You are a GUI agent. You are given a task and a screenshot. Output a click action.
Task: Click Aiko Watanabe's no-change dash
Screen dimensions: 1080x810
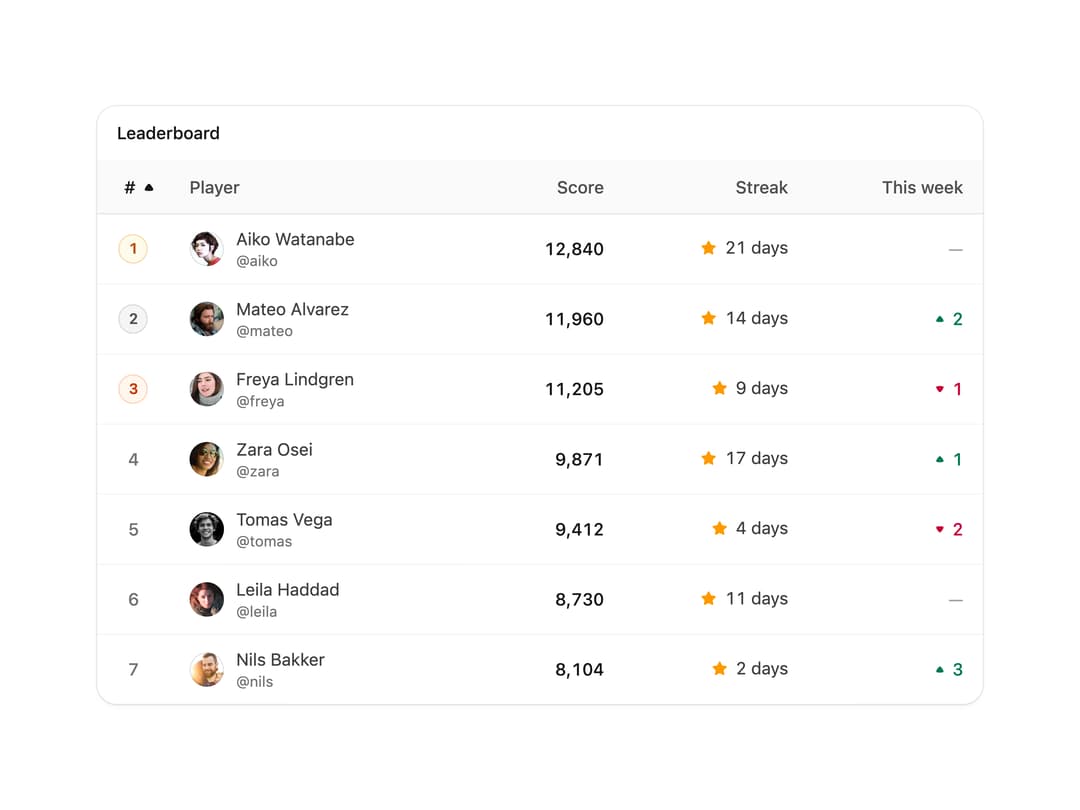(955, 249)
